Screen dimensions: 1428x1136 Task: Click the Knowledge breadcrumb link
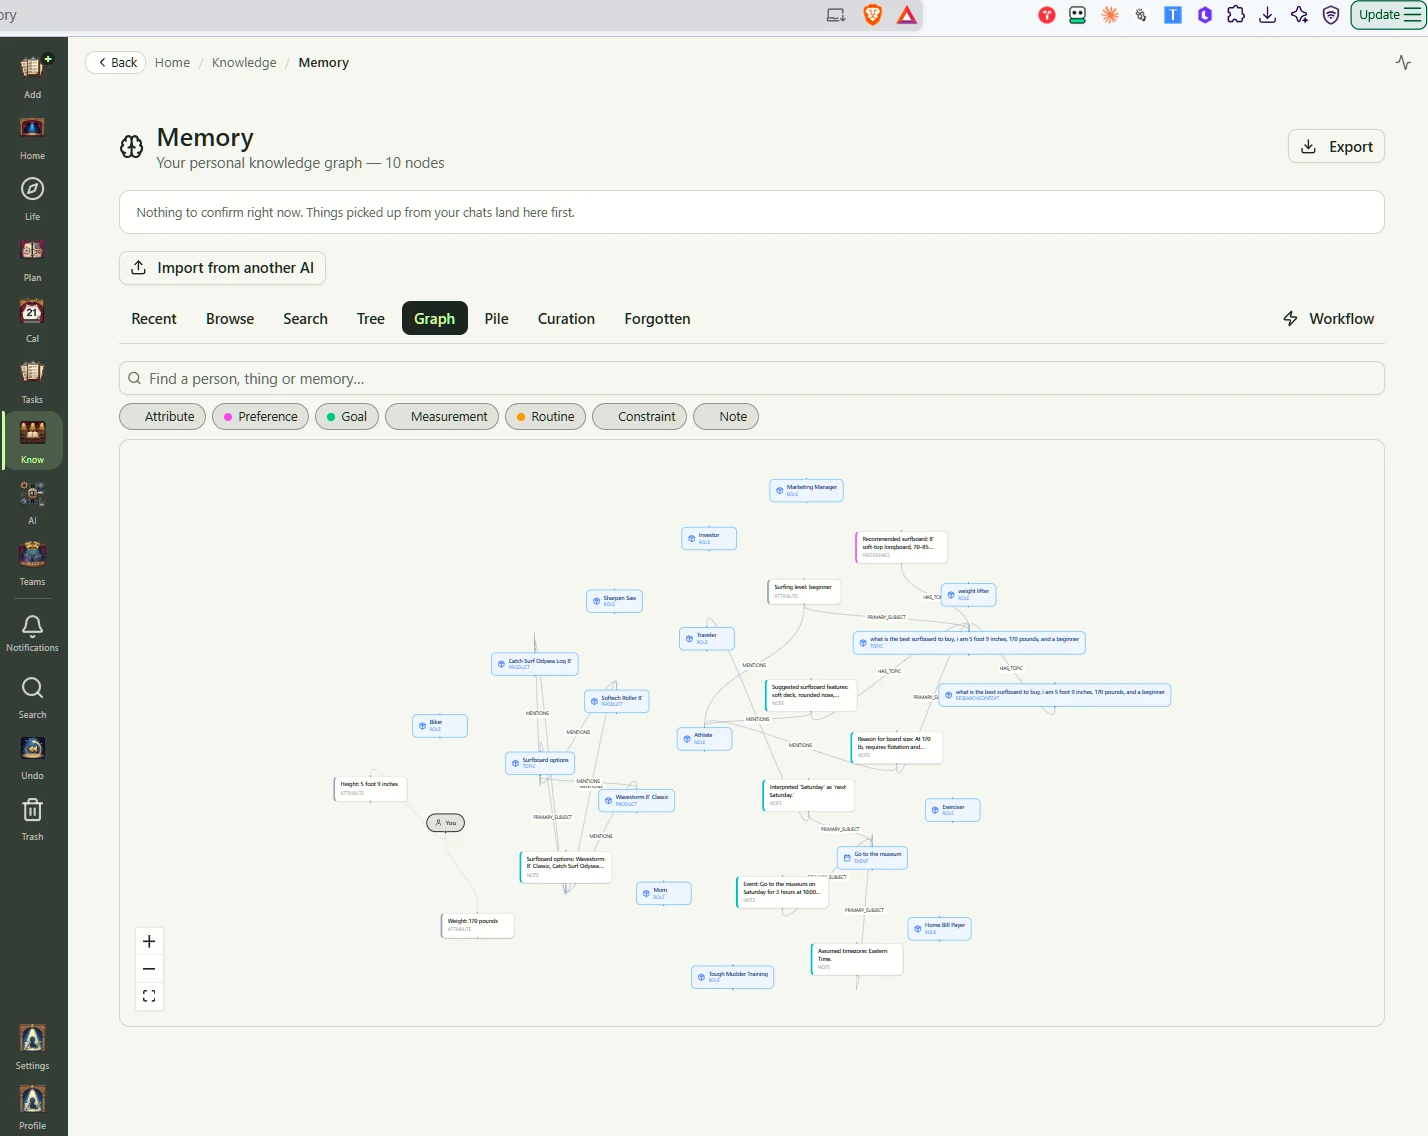coord(244,62)
